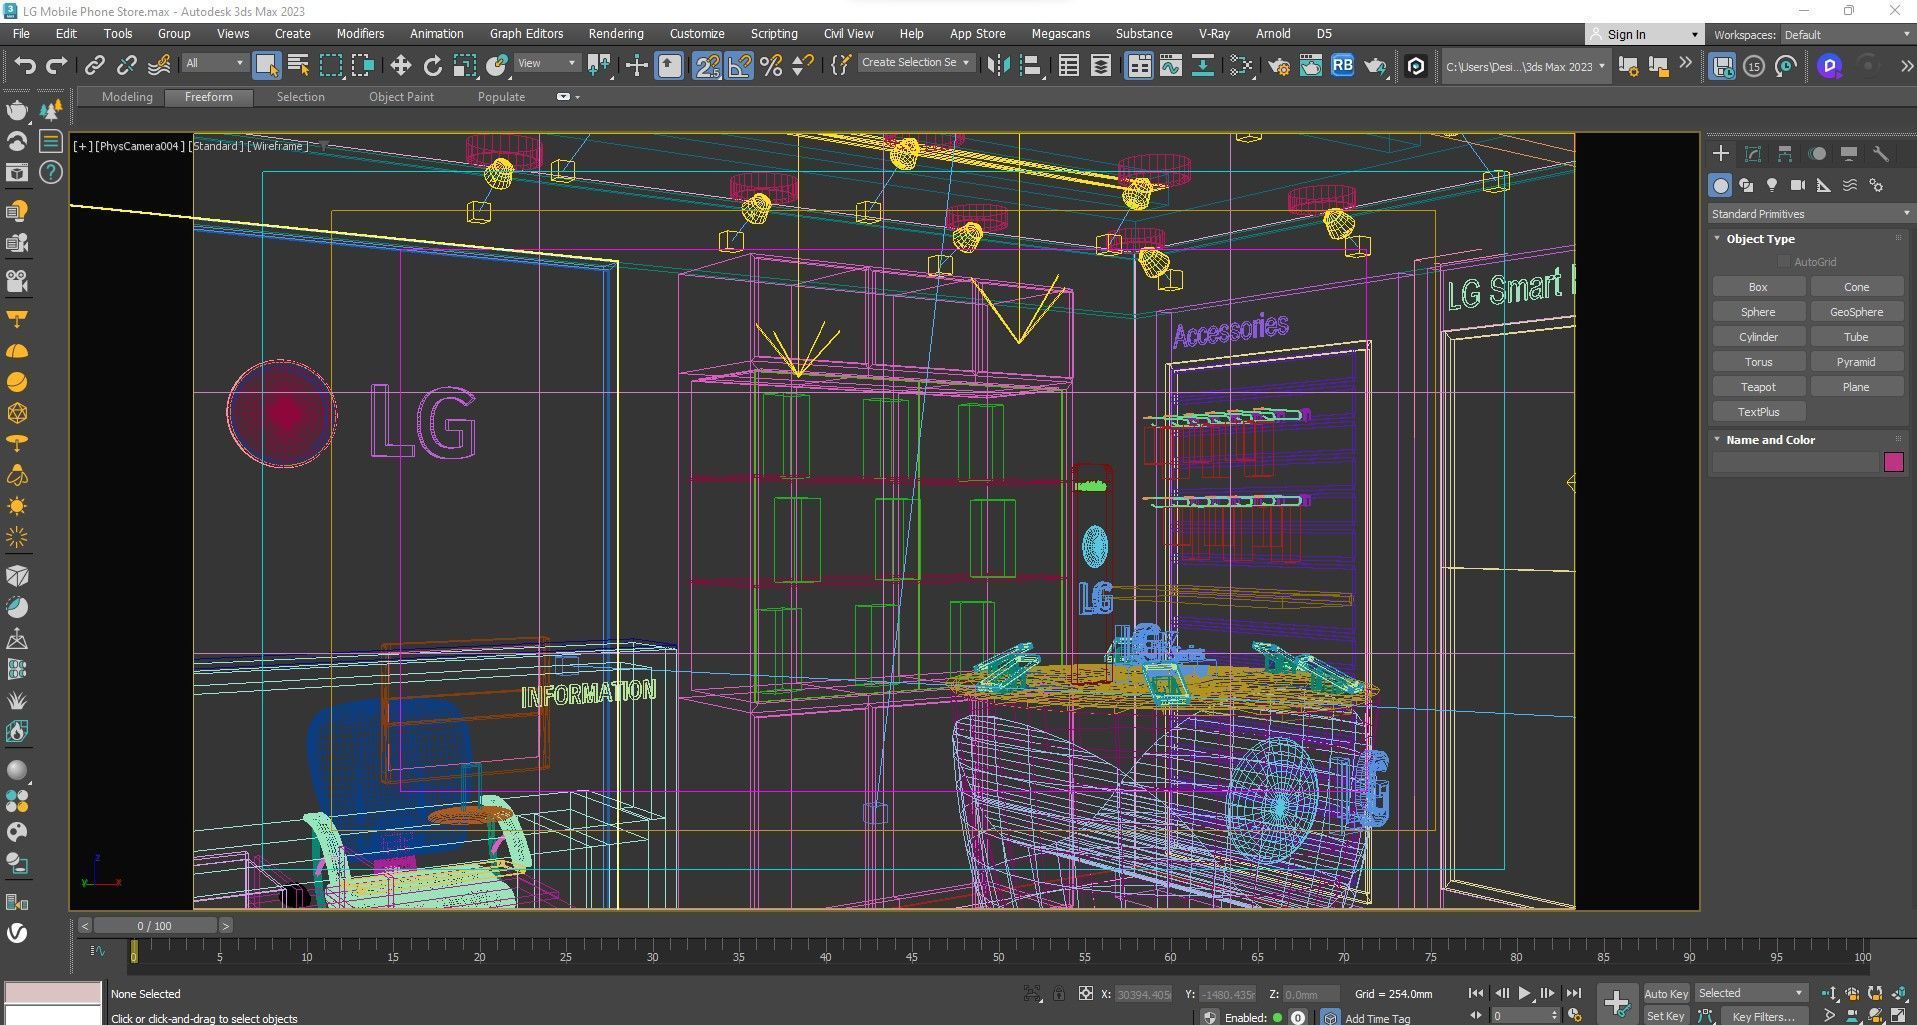The width and height of the screenshot is (1917, 1025).
Task: Open the selection filter All dropdown
Action: coord(214,63)
